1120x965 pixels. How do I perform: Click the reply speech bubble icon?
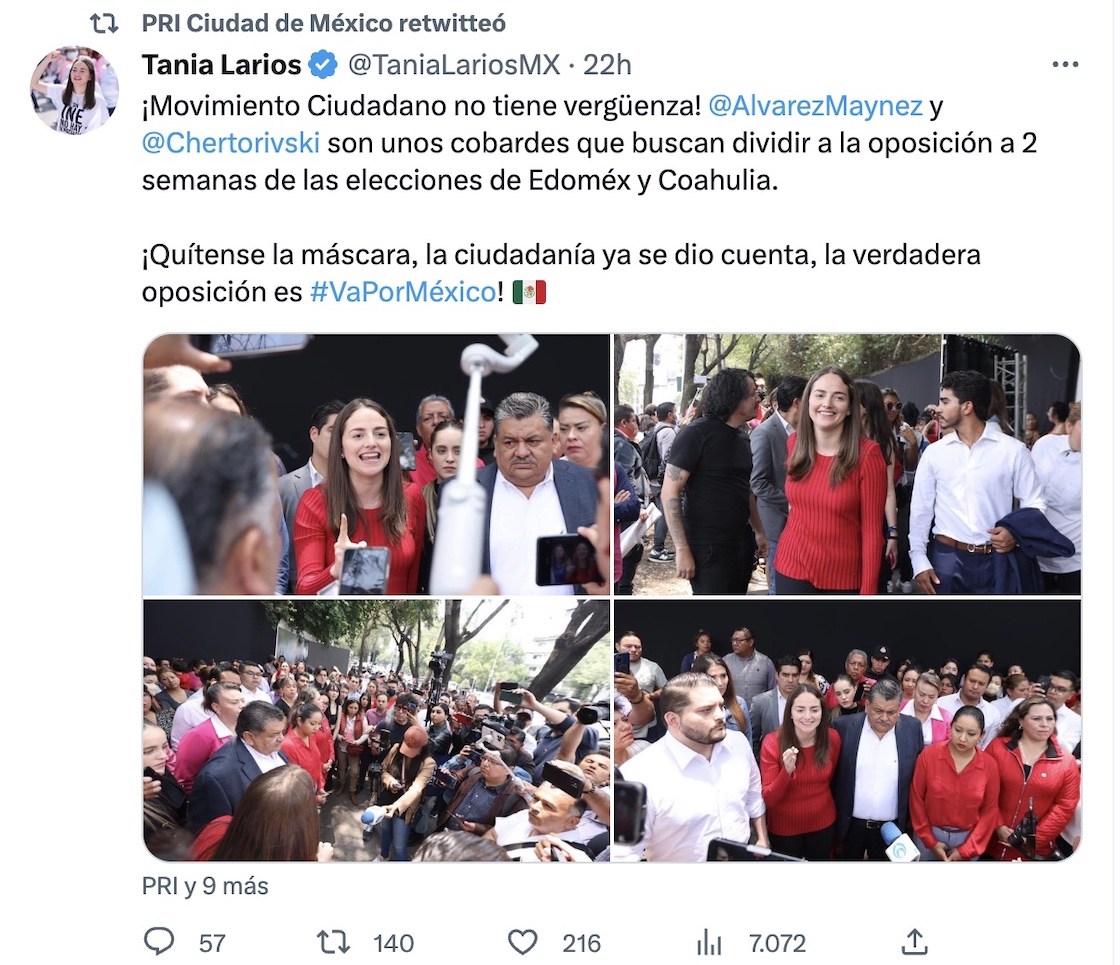tap(159, 941)
